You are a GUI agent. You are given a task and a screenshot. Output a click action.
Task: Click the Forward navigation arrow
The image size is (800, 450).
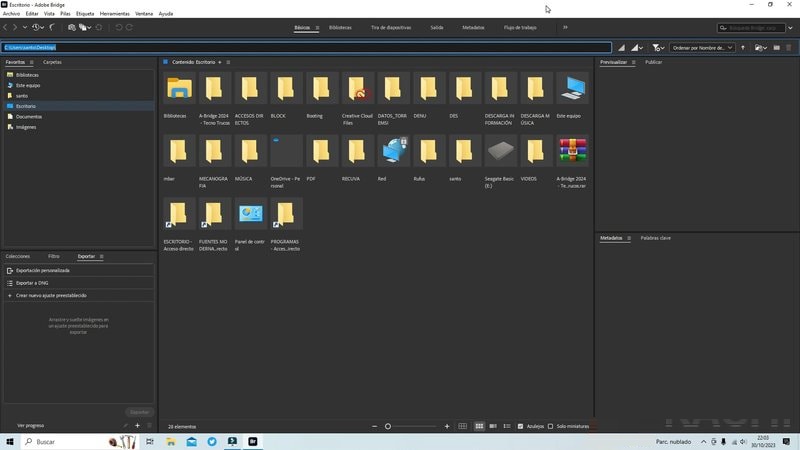15,28
